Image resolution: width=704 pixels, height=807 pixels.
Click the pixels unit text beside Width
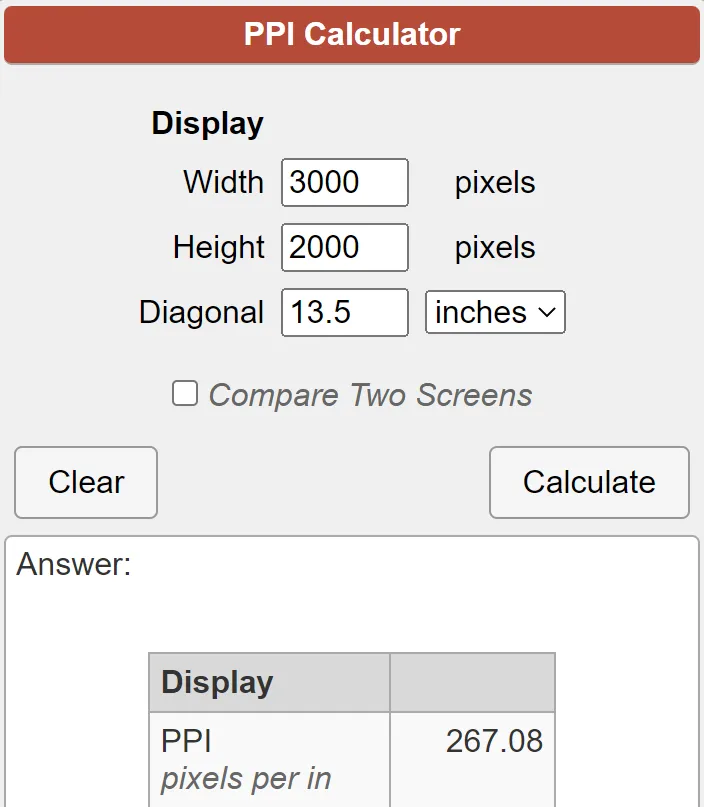tap(495, 183)
